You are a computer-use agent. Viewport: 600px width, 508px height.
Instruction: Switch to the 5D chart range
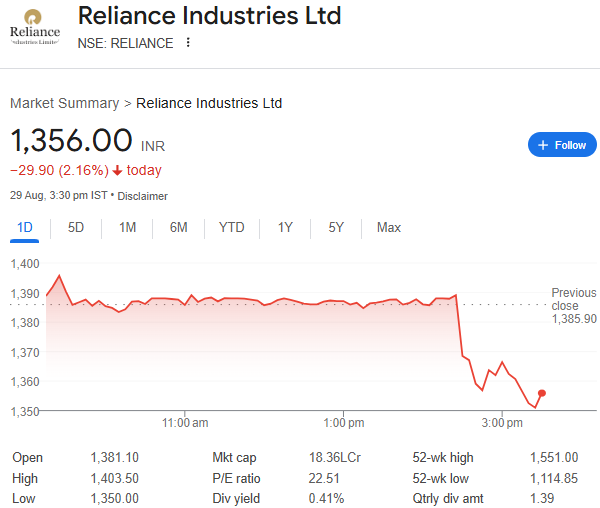tap(76, 227)
